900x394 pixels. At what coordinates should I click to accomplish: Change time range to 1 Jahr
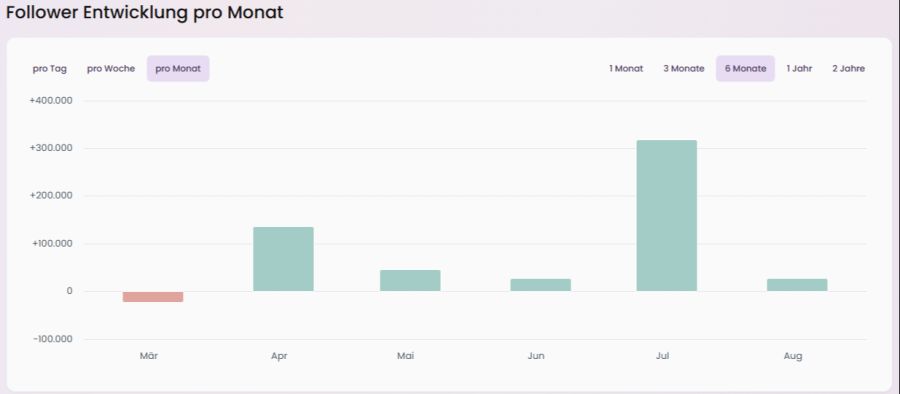click(799, 69)
